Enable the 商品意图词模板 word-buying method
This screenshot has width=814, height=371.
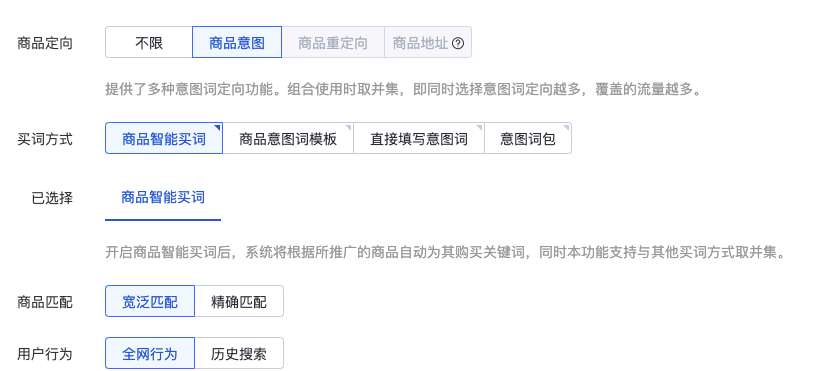[288, 139]
